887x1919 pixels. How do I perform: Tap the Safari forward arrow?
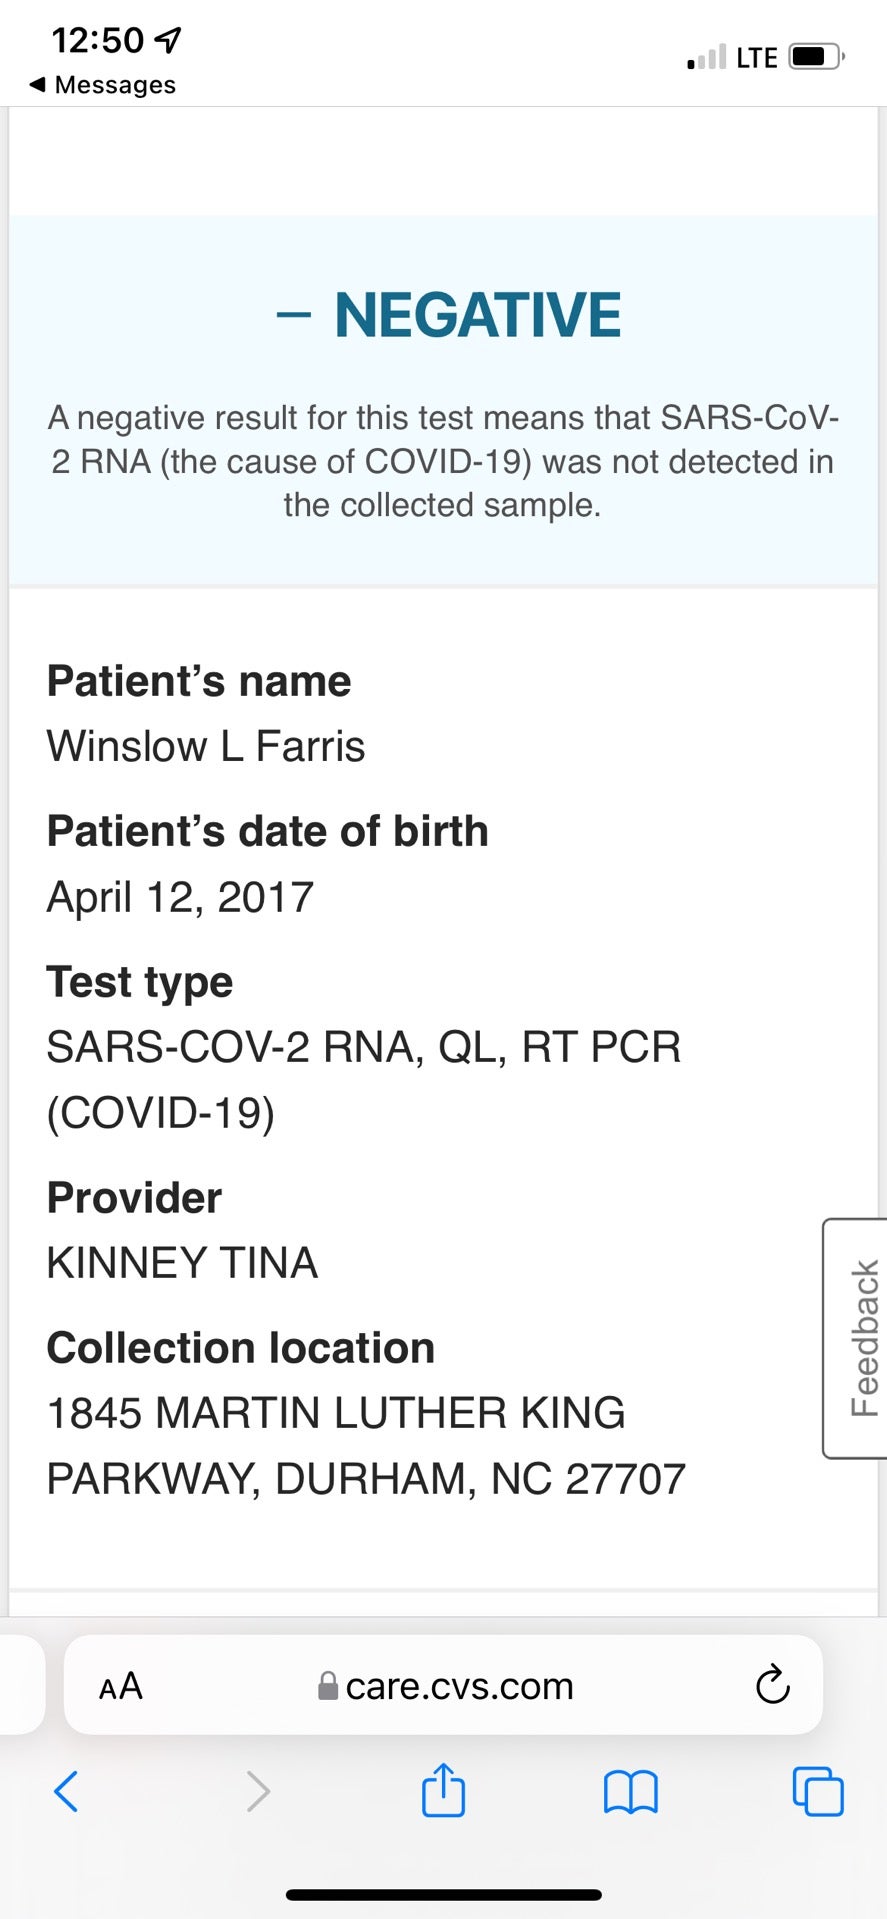click(x=258, y=1790)
